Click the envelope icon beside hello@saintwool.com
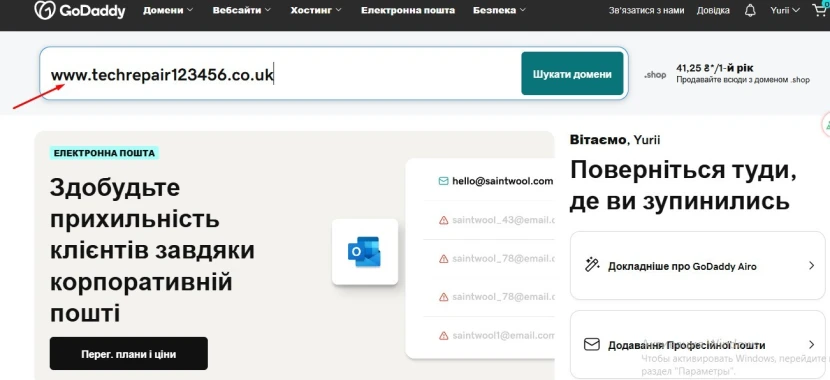This screenshot has height=380, width=830. pos(444,181)
